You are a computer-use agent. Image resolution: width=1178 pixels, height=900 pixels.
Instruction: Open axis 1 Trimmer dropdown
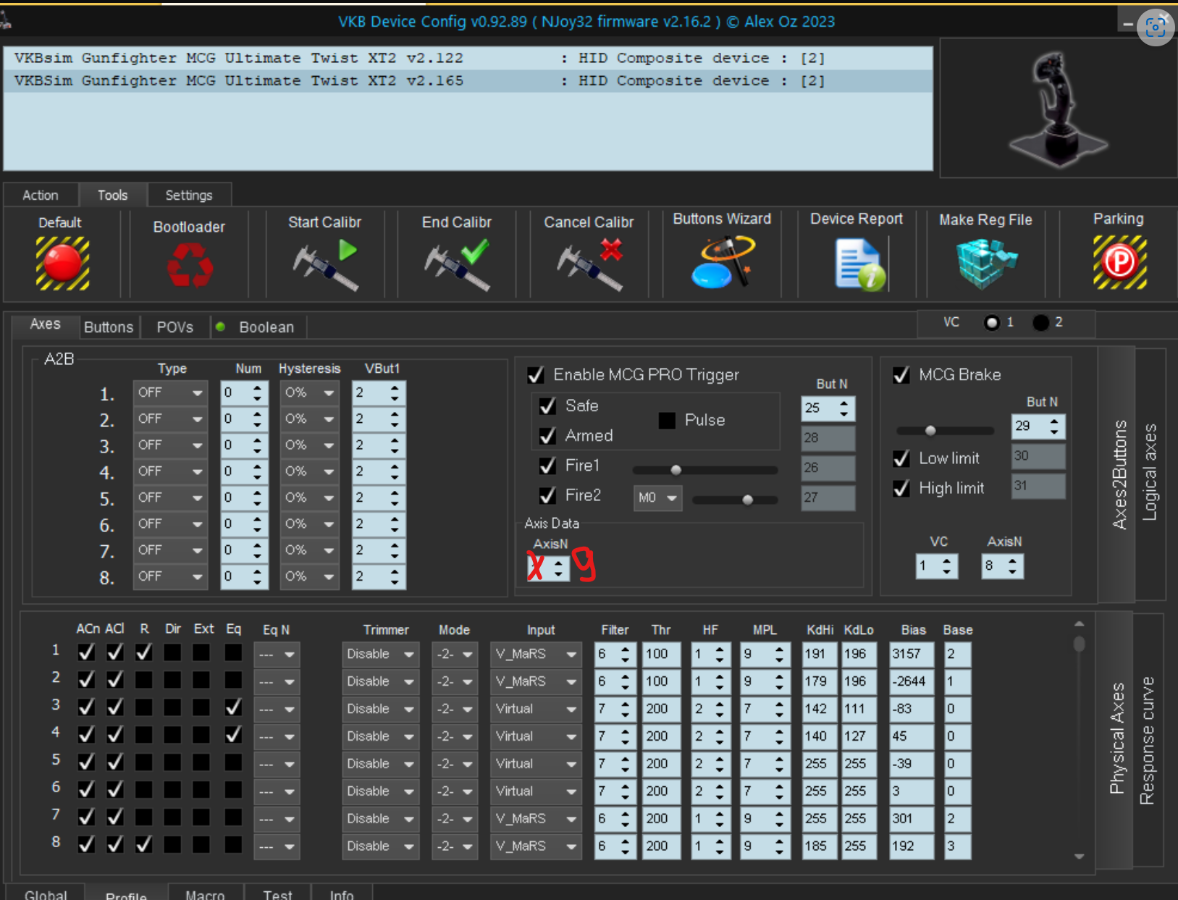(380, 654)
